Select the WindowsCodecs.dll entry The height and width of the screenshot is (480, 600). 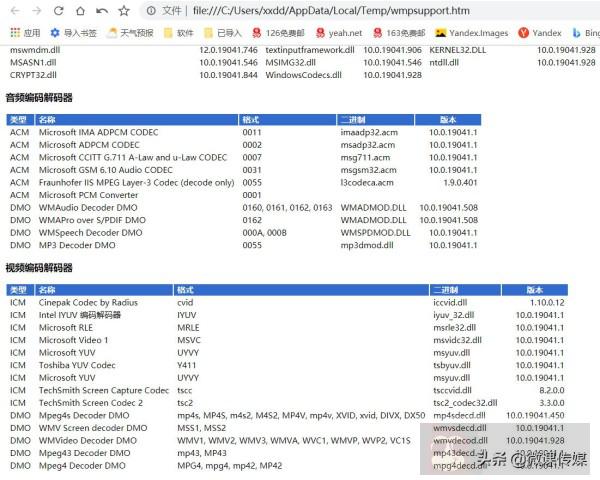click(x=303, y=75)
